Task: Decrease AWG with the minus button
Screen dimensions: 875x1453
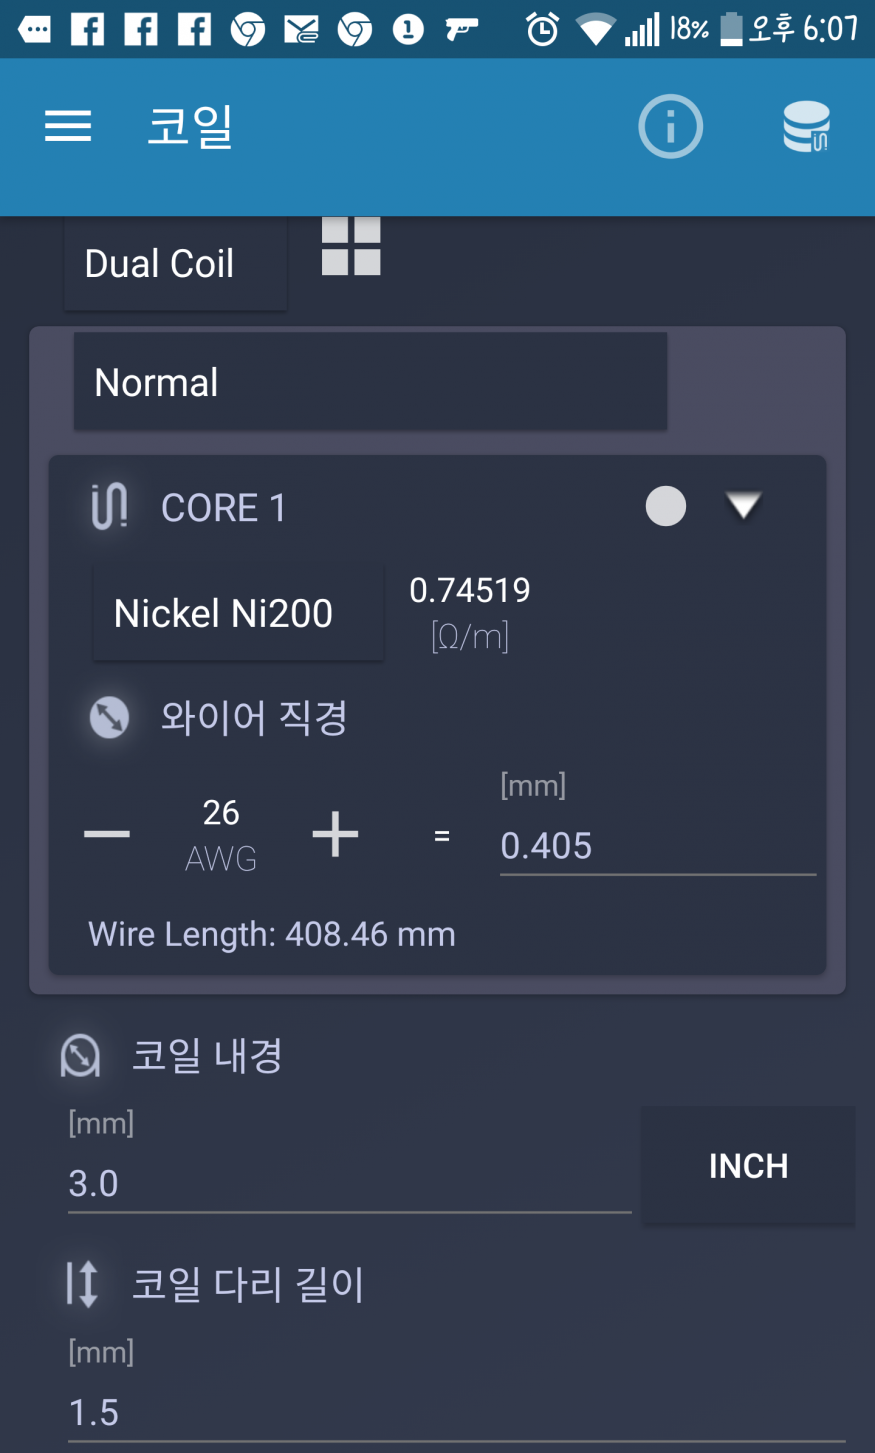Action: [x=107, y=834]
